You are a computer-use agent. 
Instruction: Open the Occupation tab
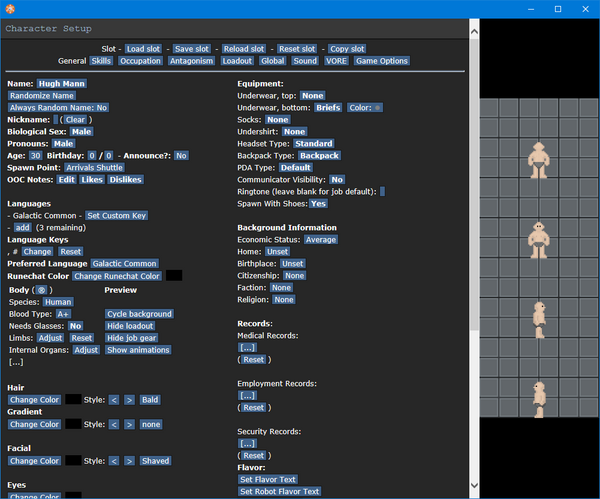pyautogui.click(x=140, y=61)
